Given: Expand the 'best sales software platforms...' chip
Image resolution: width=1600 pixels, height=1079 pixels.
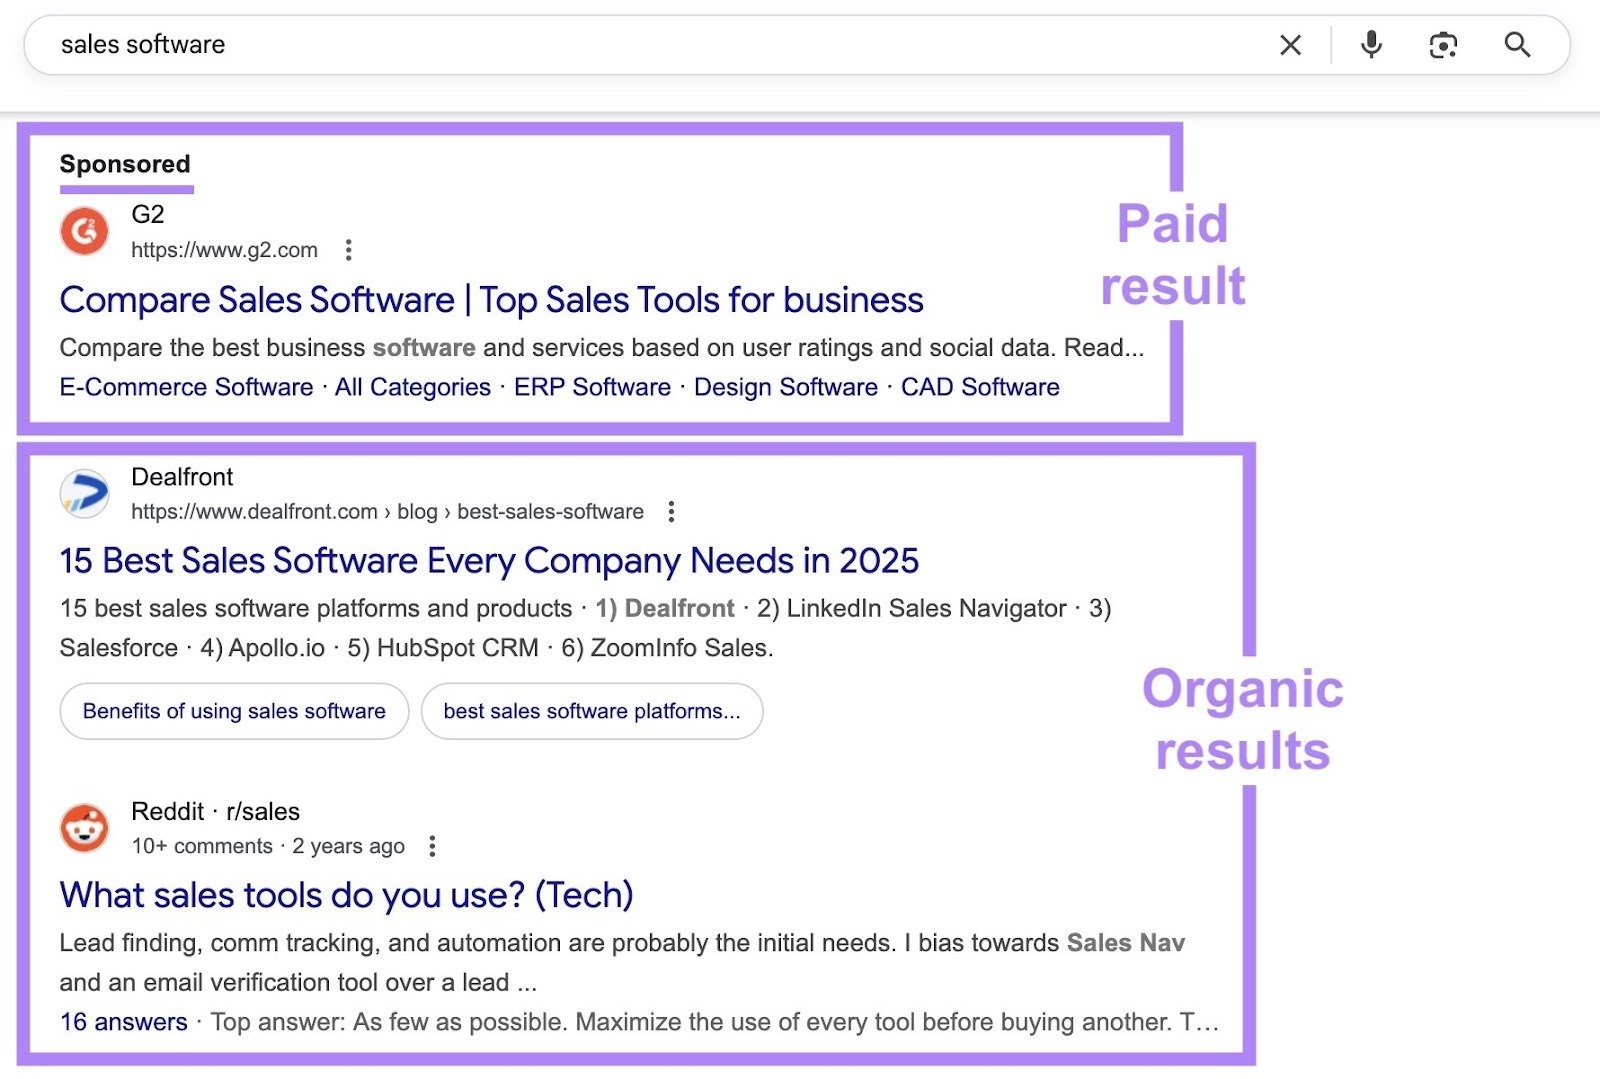Looking at the screenshot, I should 592,711.
